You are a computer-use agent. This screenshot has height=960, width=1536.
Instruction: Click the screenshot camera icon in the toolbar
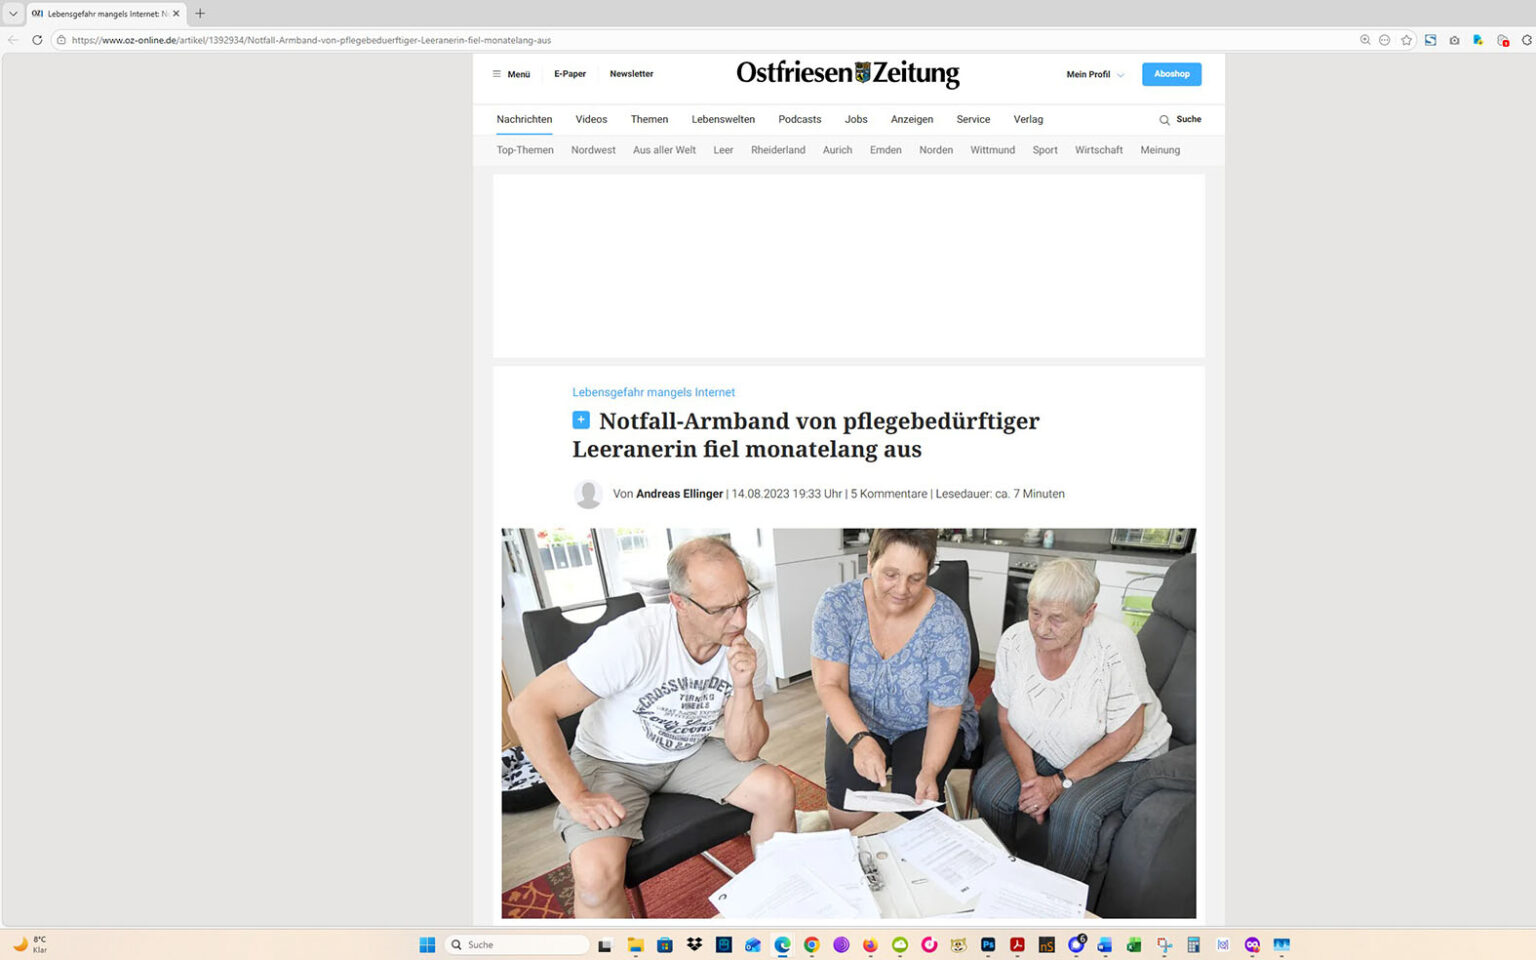click(1454, 40)
